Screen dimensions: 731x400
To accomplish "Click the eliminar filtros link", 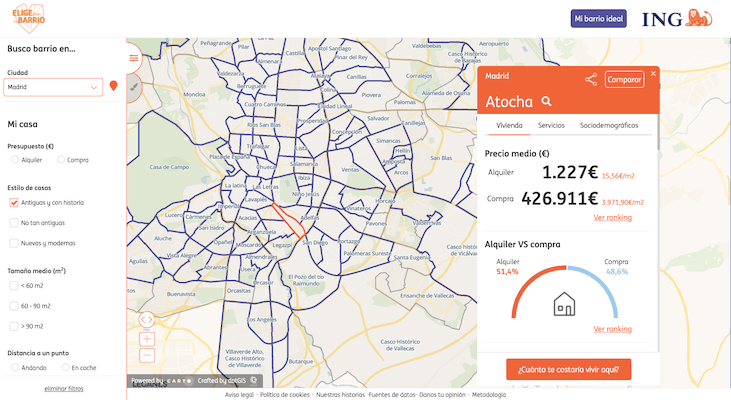I will [64, 389].
